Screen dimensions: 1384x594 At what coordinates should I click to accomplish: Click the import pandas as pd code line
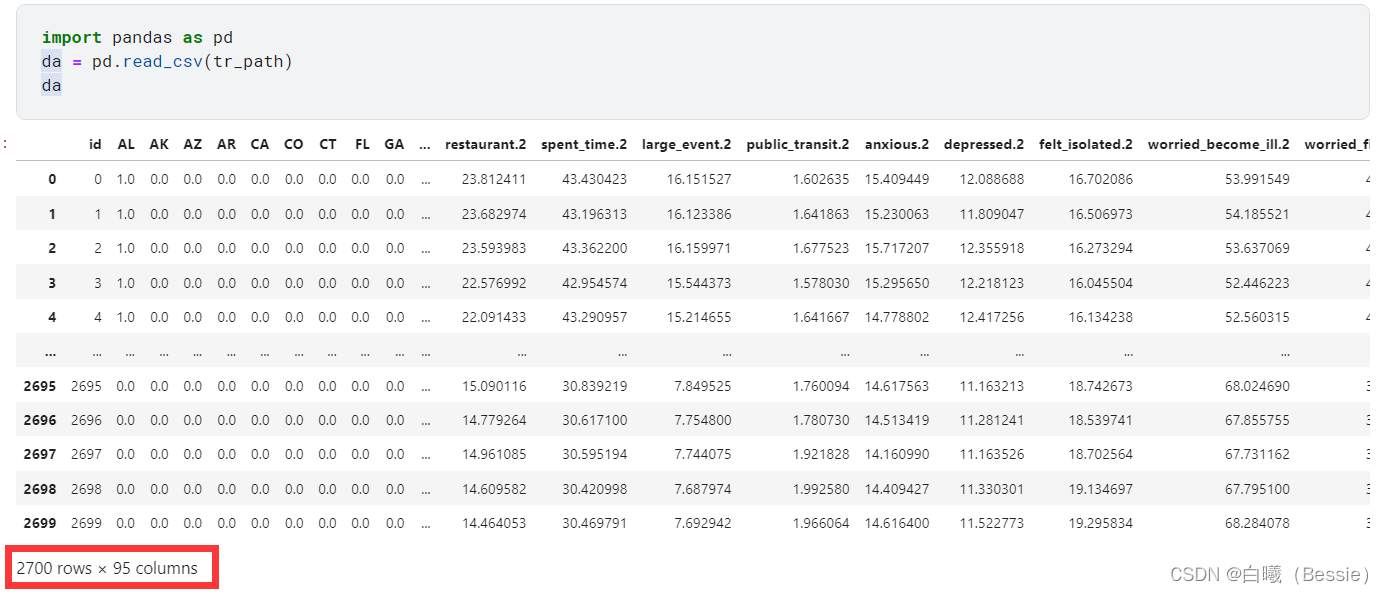140,37
